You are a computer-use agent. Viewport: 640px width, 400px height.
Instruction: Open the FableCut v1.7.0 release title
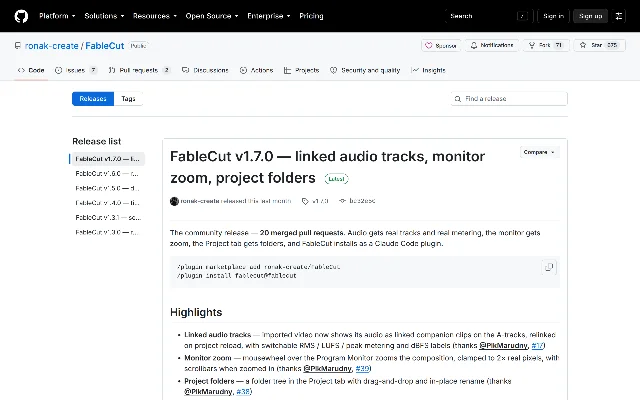point(327,167)
